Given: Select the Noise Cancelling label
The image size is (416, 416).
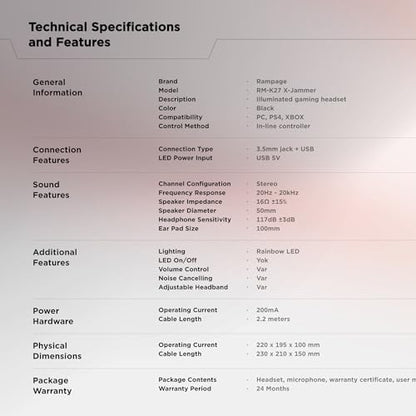Looking at the screenshot, I should (x=185, y=278).
